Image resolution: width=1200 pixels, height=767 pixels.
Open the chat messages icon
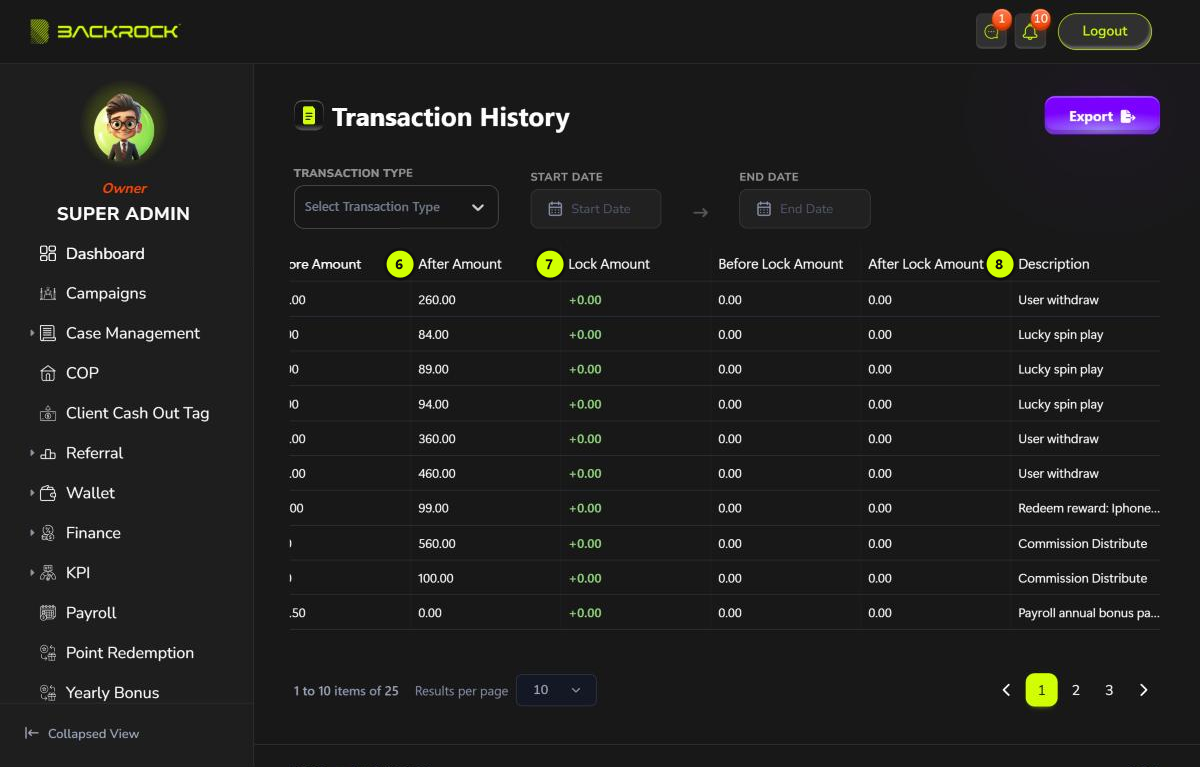[x=991, y=32]
